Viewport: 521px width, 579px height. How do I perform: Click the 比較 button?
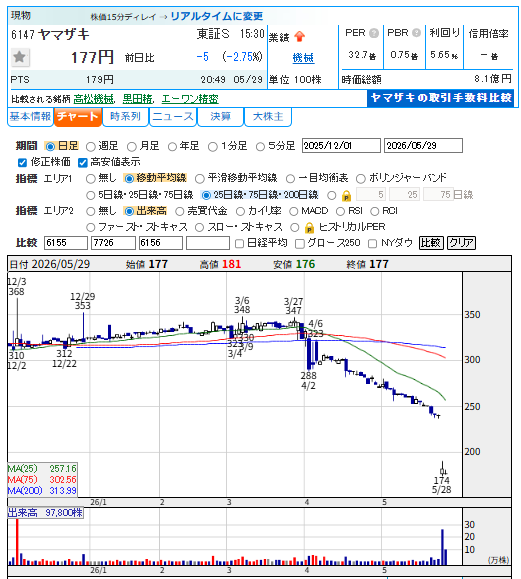click(431, 243)
